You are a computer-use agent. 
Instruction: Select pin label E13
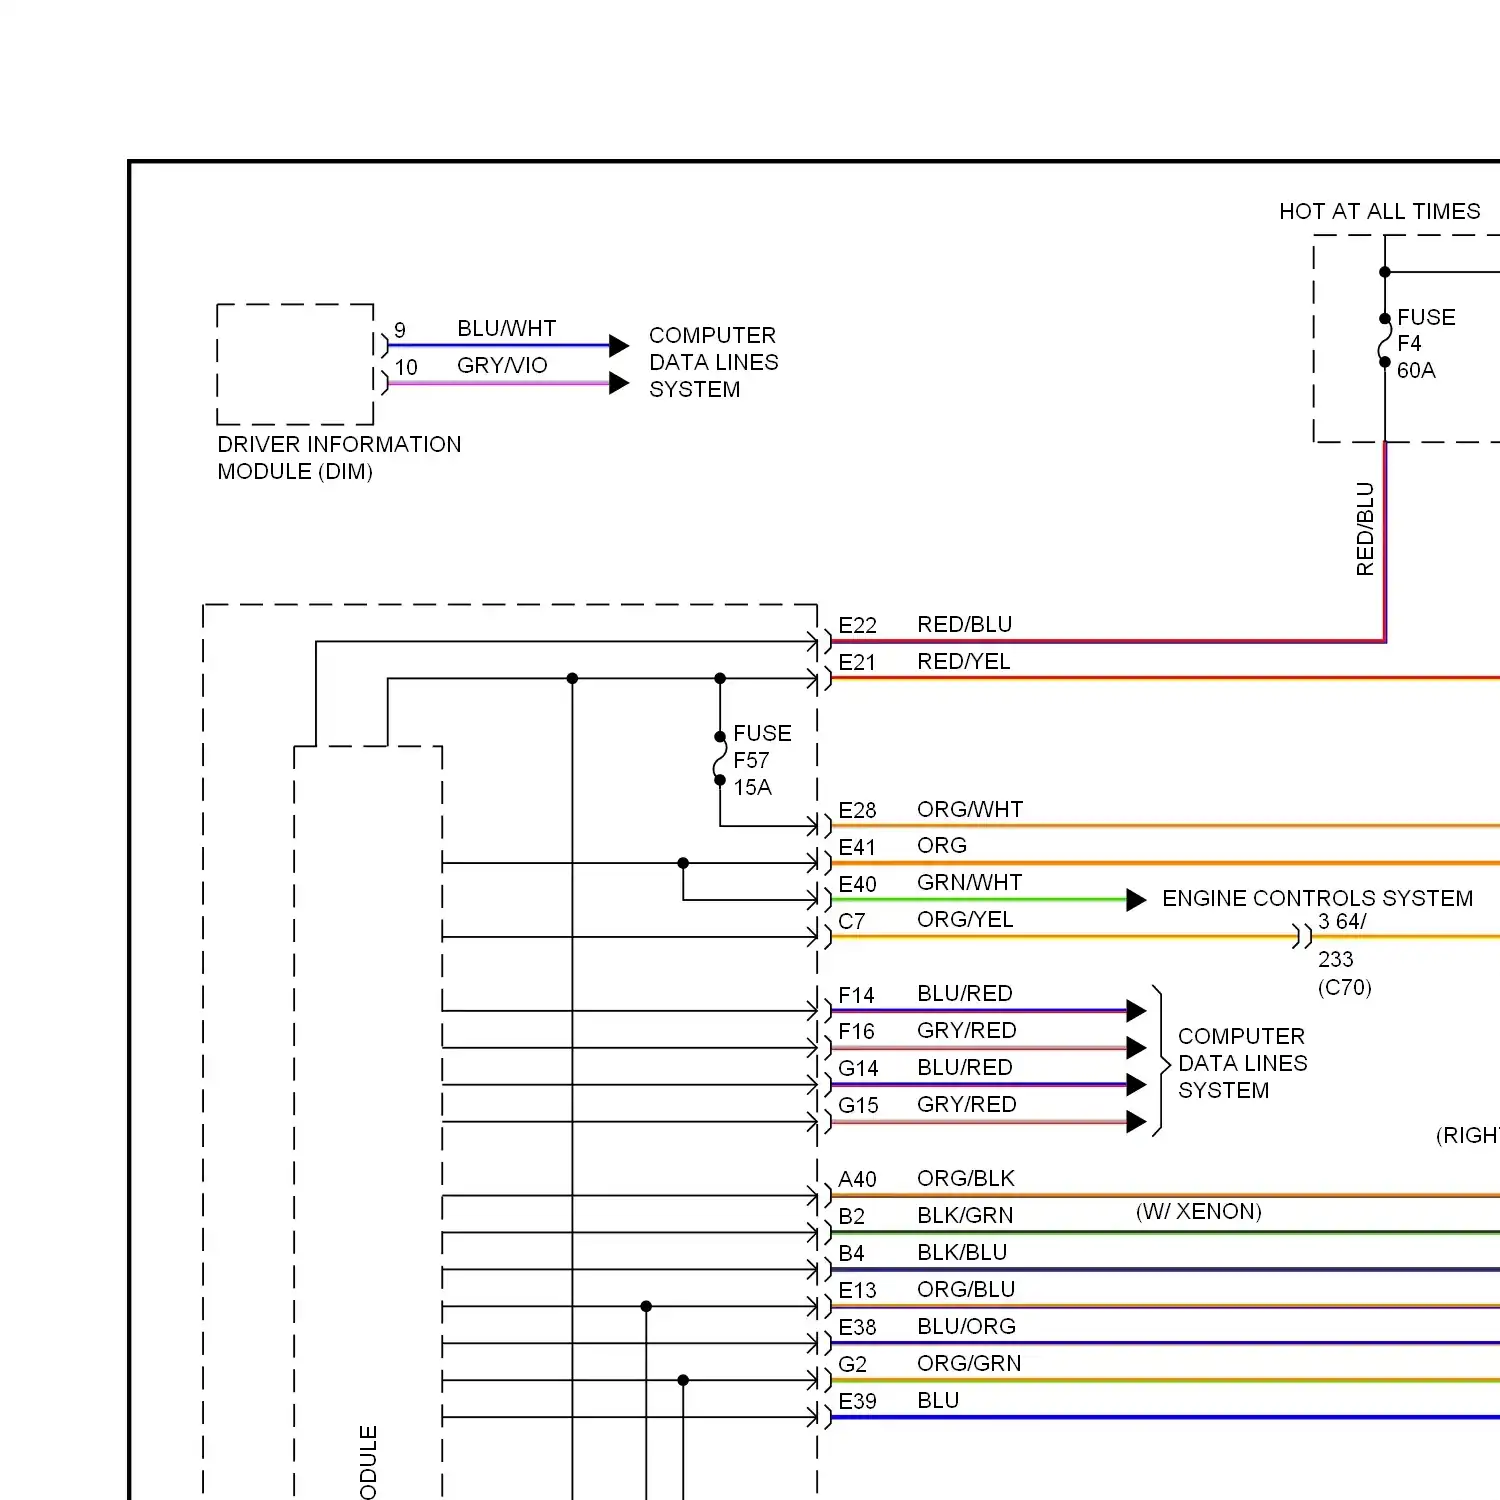[857, 1290]
